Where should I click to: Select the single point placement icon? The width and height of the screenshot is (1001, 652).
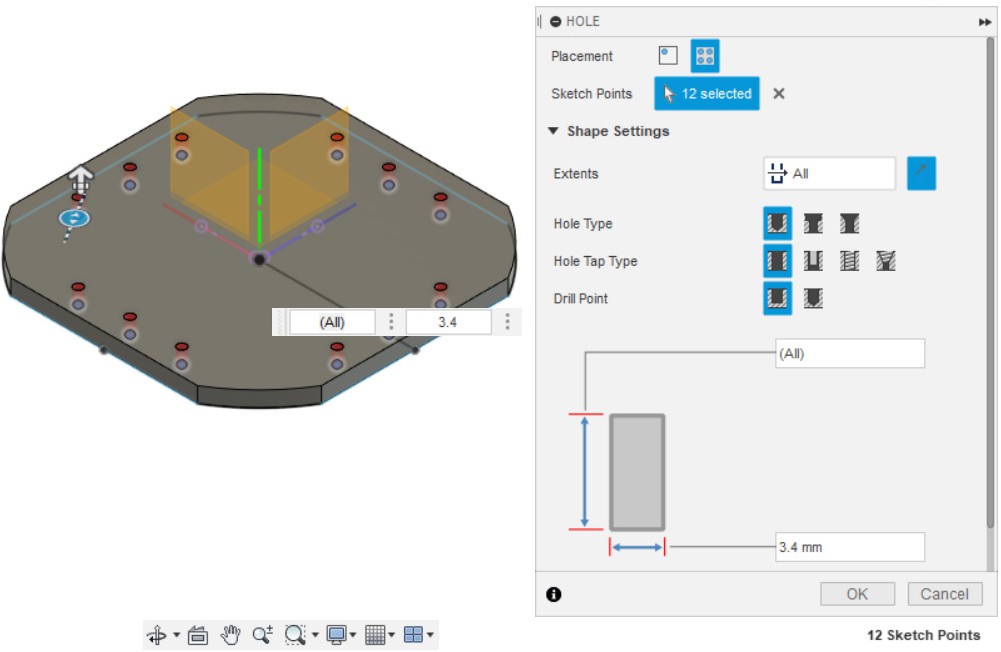[x=667, y=56]
